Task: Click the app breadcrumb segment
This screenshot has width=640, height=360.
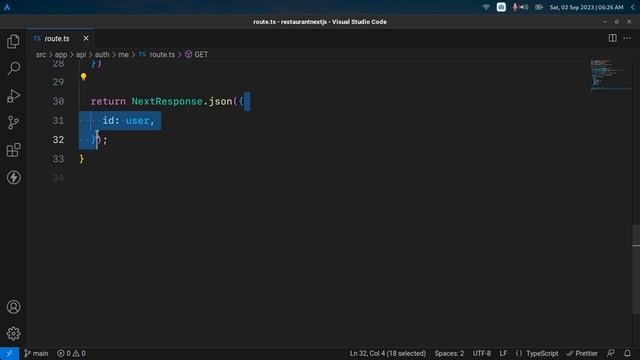Action: pos(61,55)
